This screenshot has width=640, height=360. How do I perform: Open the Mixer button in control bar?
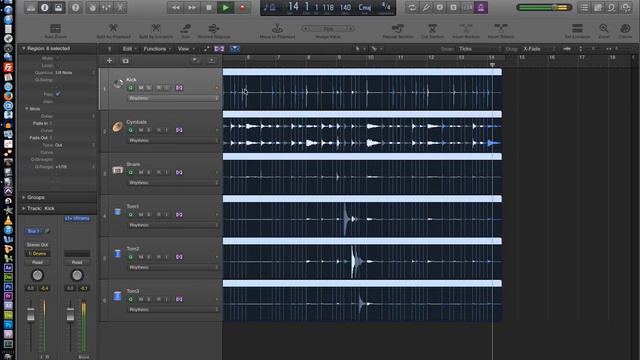106,7
